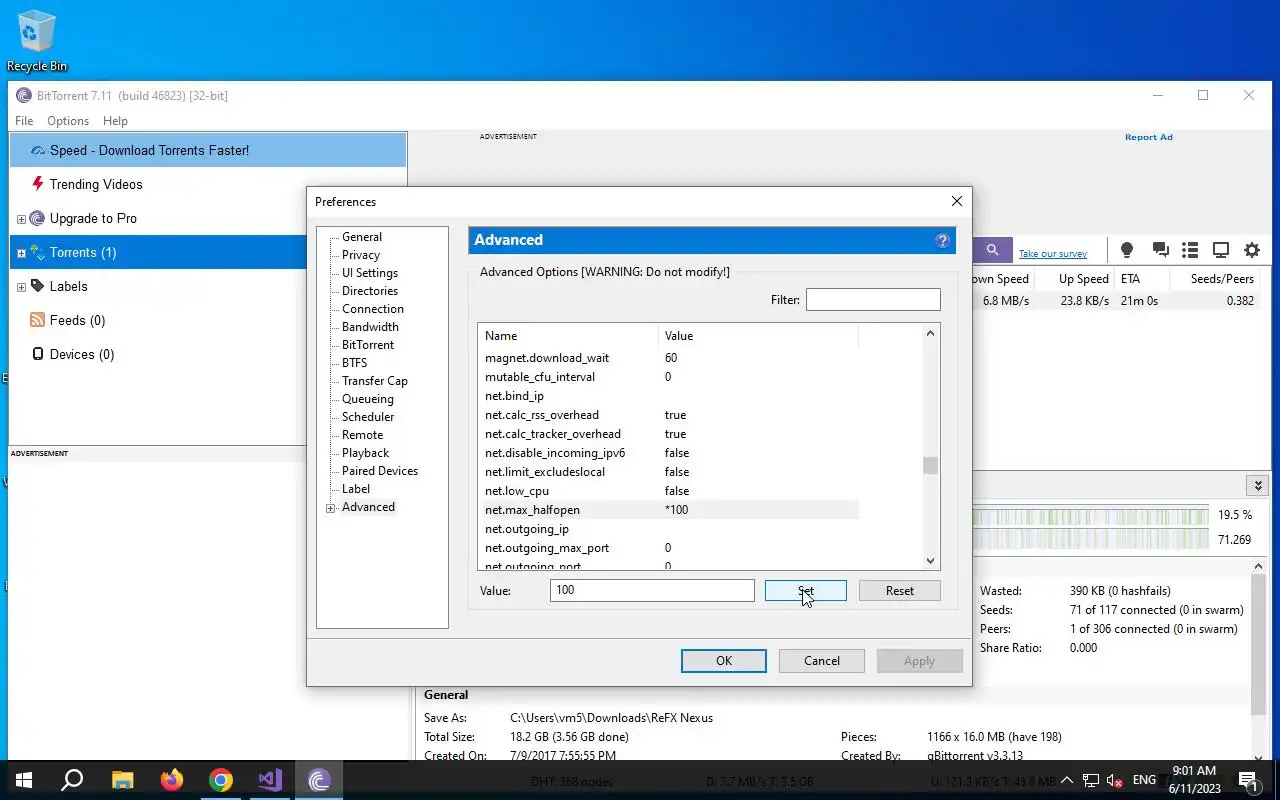The image size is (1280, 800).
Task: Open the Help menu
Action: (x=115, y=120)
